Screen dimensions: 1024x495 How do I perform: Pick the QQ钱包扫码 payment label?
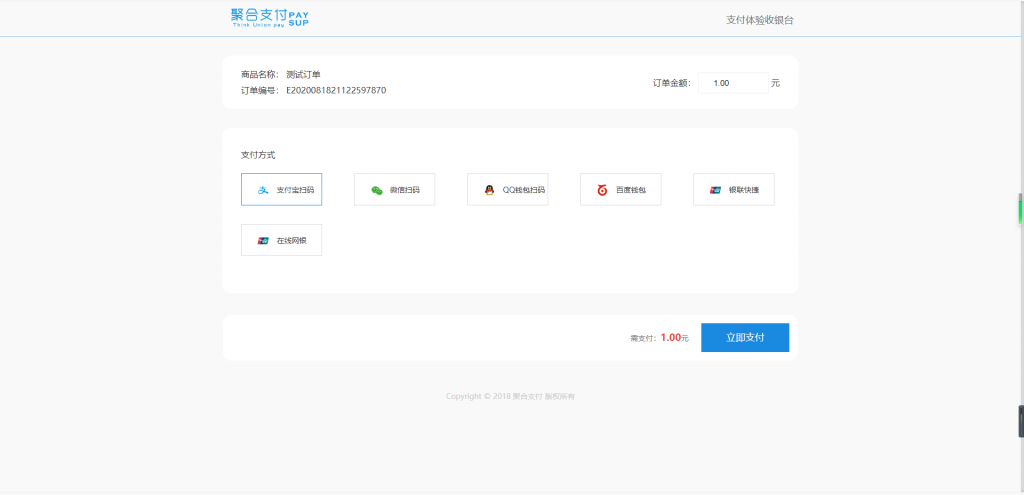[523, 190]
